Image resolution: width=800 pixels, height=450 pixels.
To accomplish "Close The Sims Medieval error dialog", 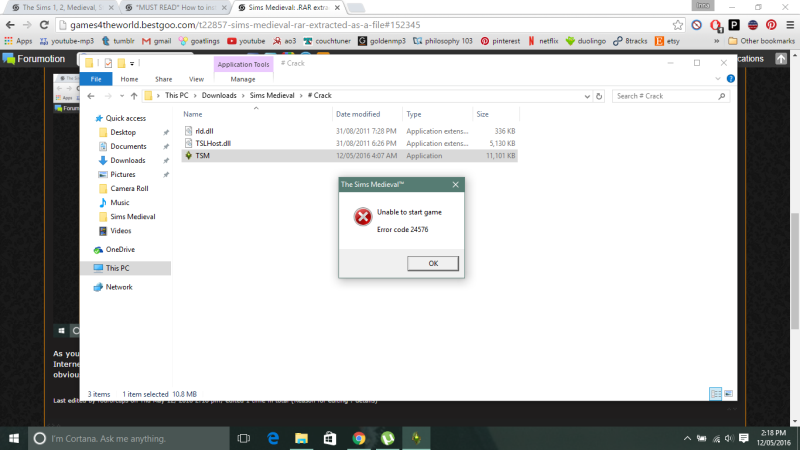I will click(456, 185).
